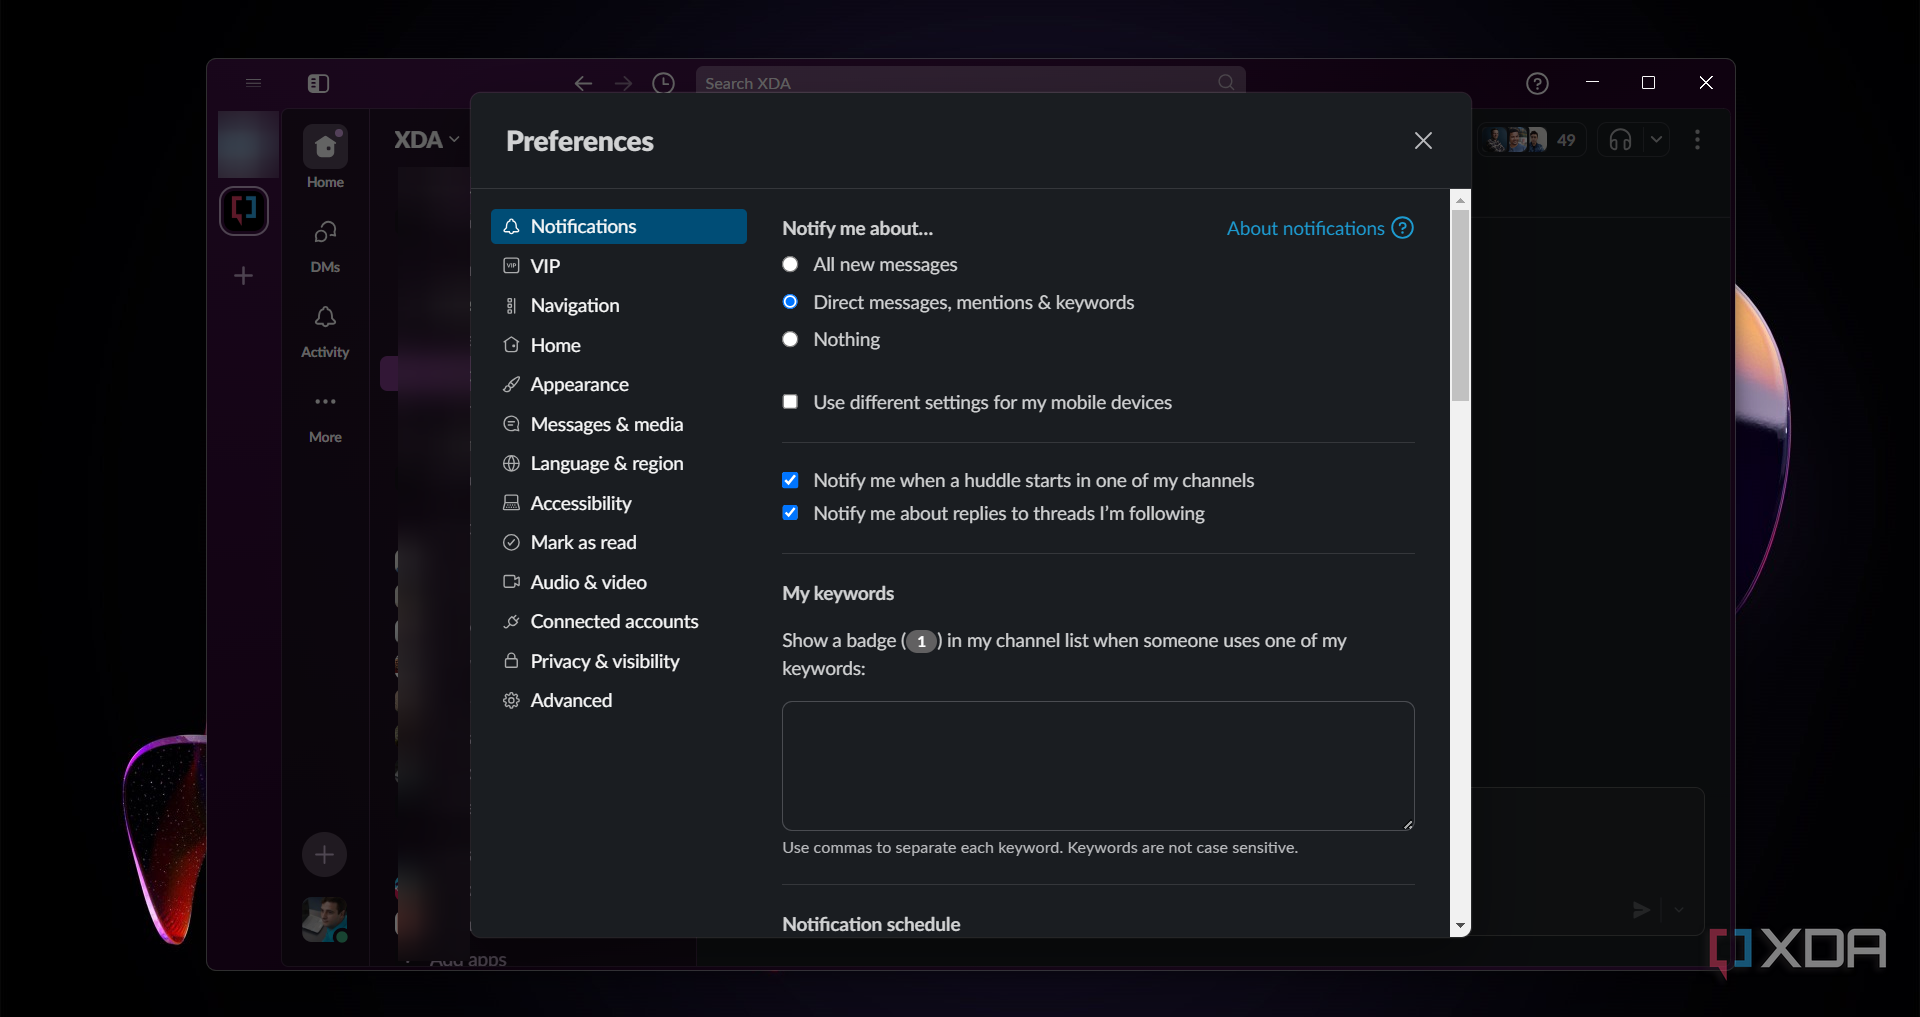The image size is (1920, 1017).
Task: Select the Nothing notification option
Action: [790, 339]
